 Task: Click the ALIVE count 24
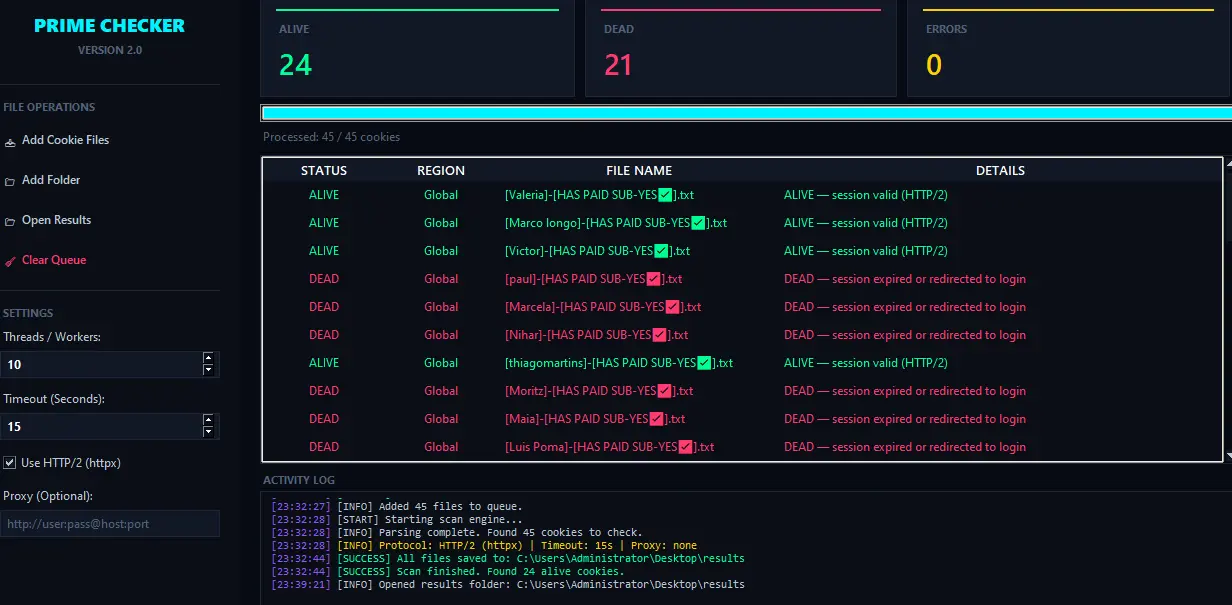click(296, 65)
